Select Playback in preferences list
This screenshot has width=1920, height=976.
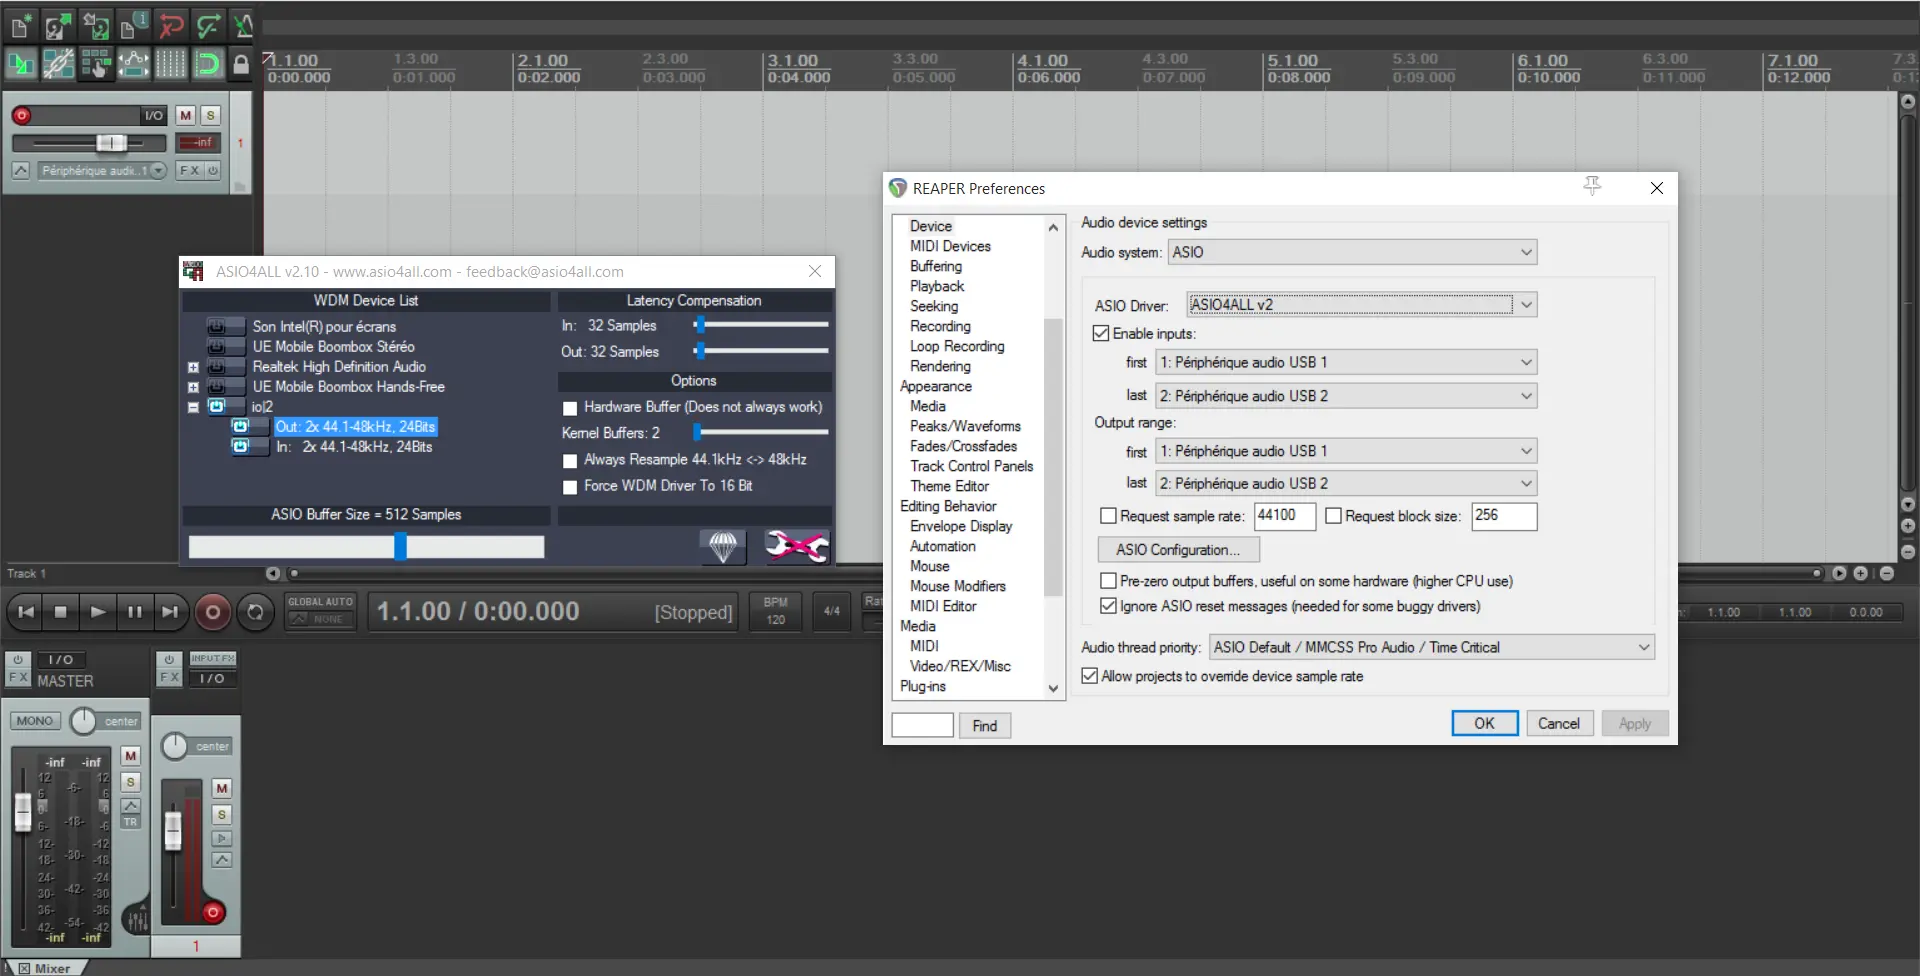point(937,286)
